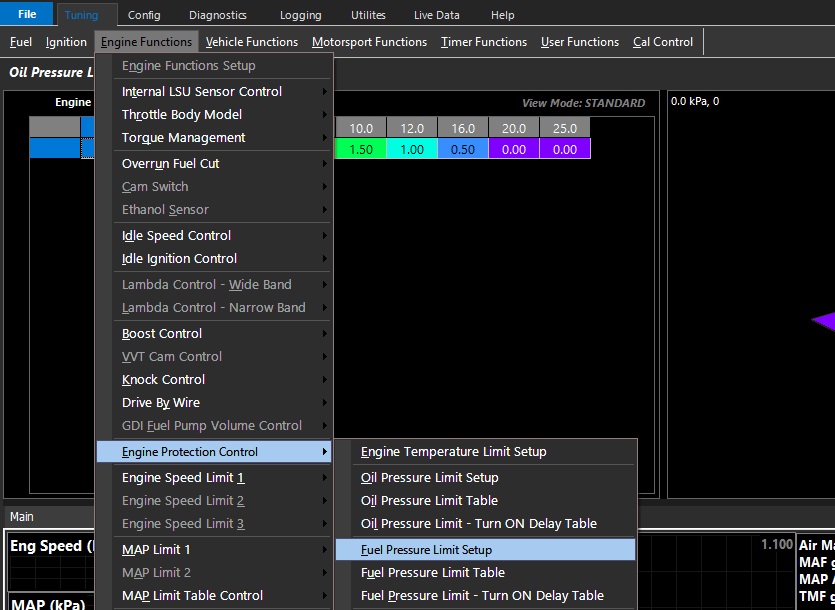Select the green 1.50 table cell
Viewport: 835px width, 610px height.
[x=361, y=149]
